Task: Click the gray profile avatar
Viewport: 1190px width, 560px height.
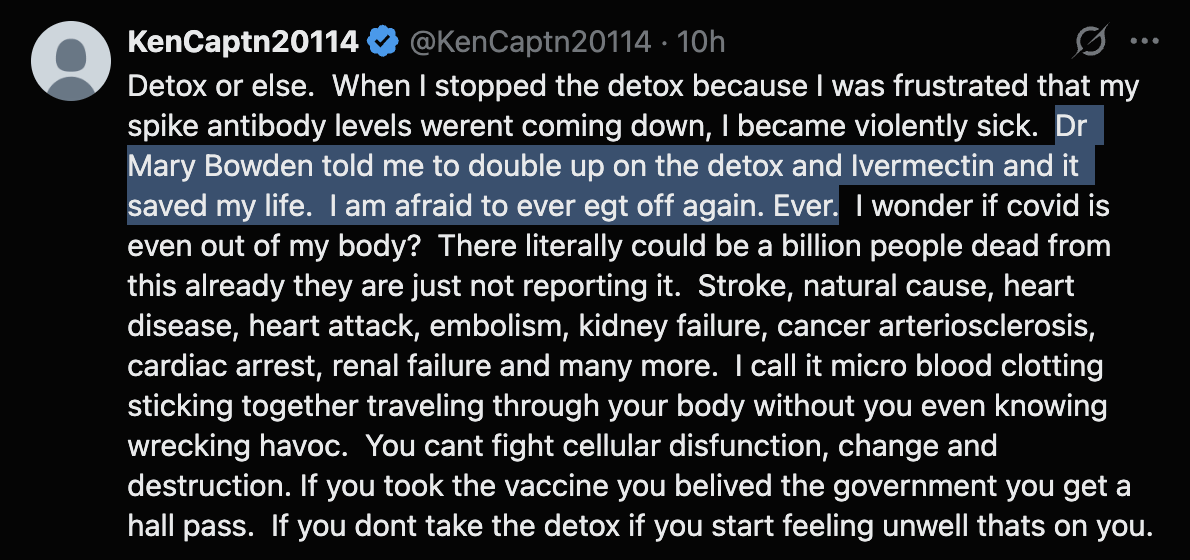Action: pyautogui.click(x=70, y=60)
